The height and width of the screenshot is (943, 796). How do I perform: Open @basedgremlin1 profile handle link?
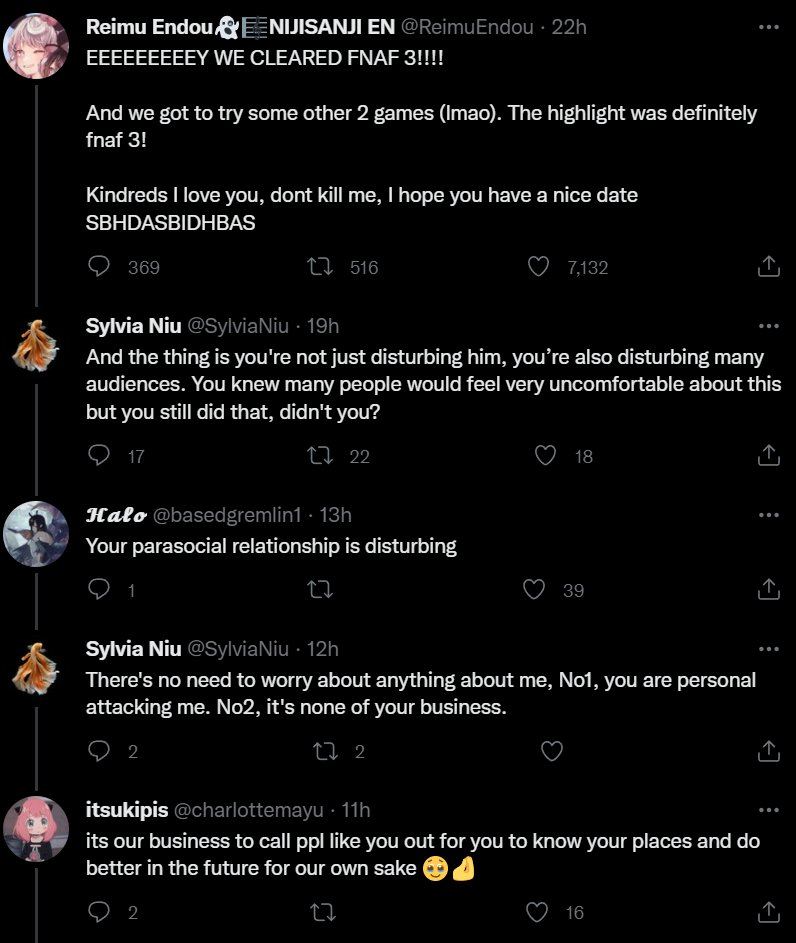pos(224,515)
